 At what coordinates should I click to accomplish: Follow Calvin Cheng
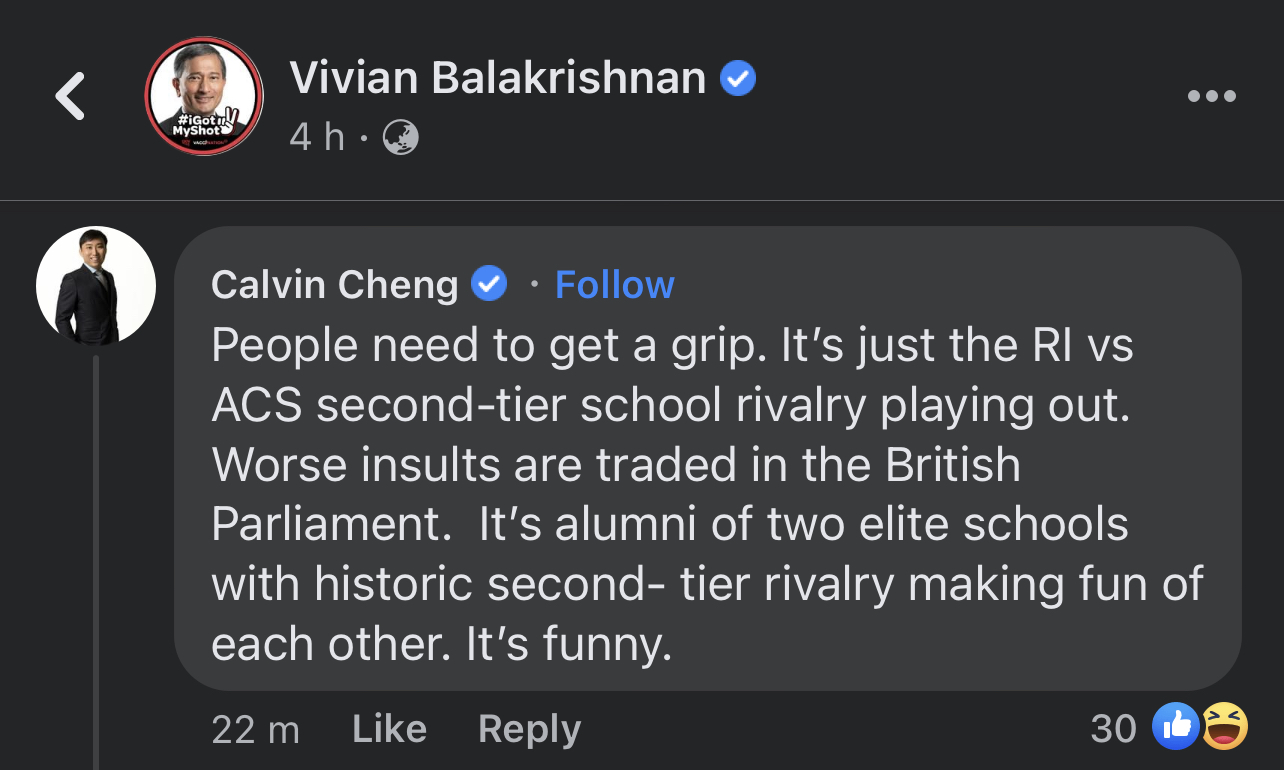614,285
